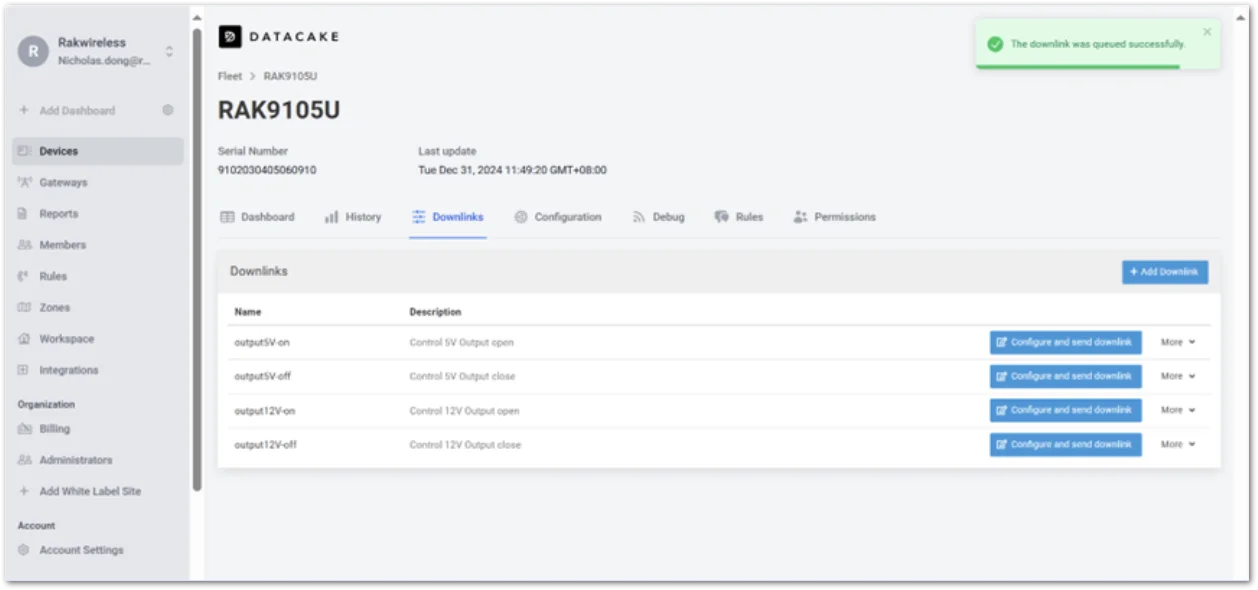Viewport: 1258px width, 590px height.
Task: Dismiss the downlink queued notification
Action: pos(1207,32)
